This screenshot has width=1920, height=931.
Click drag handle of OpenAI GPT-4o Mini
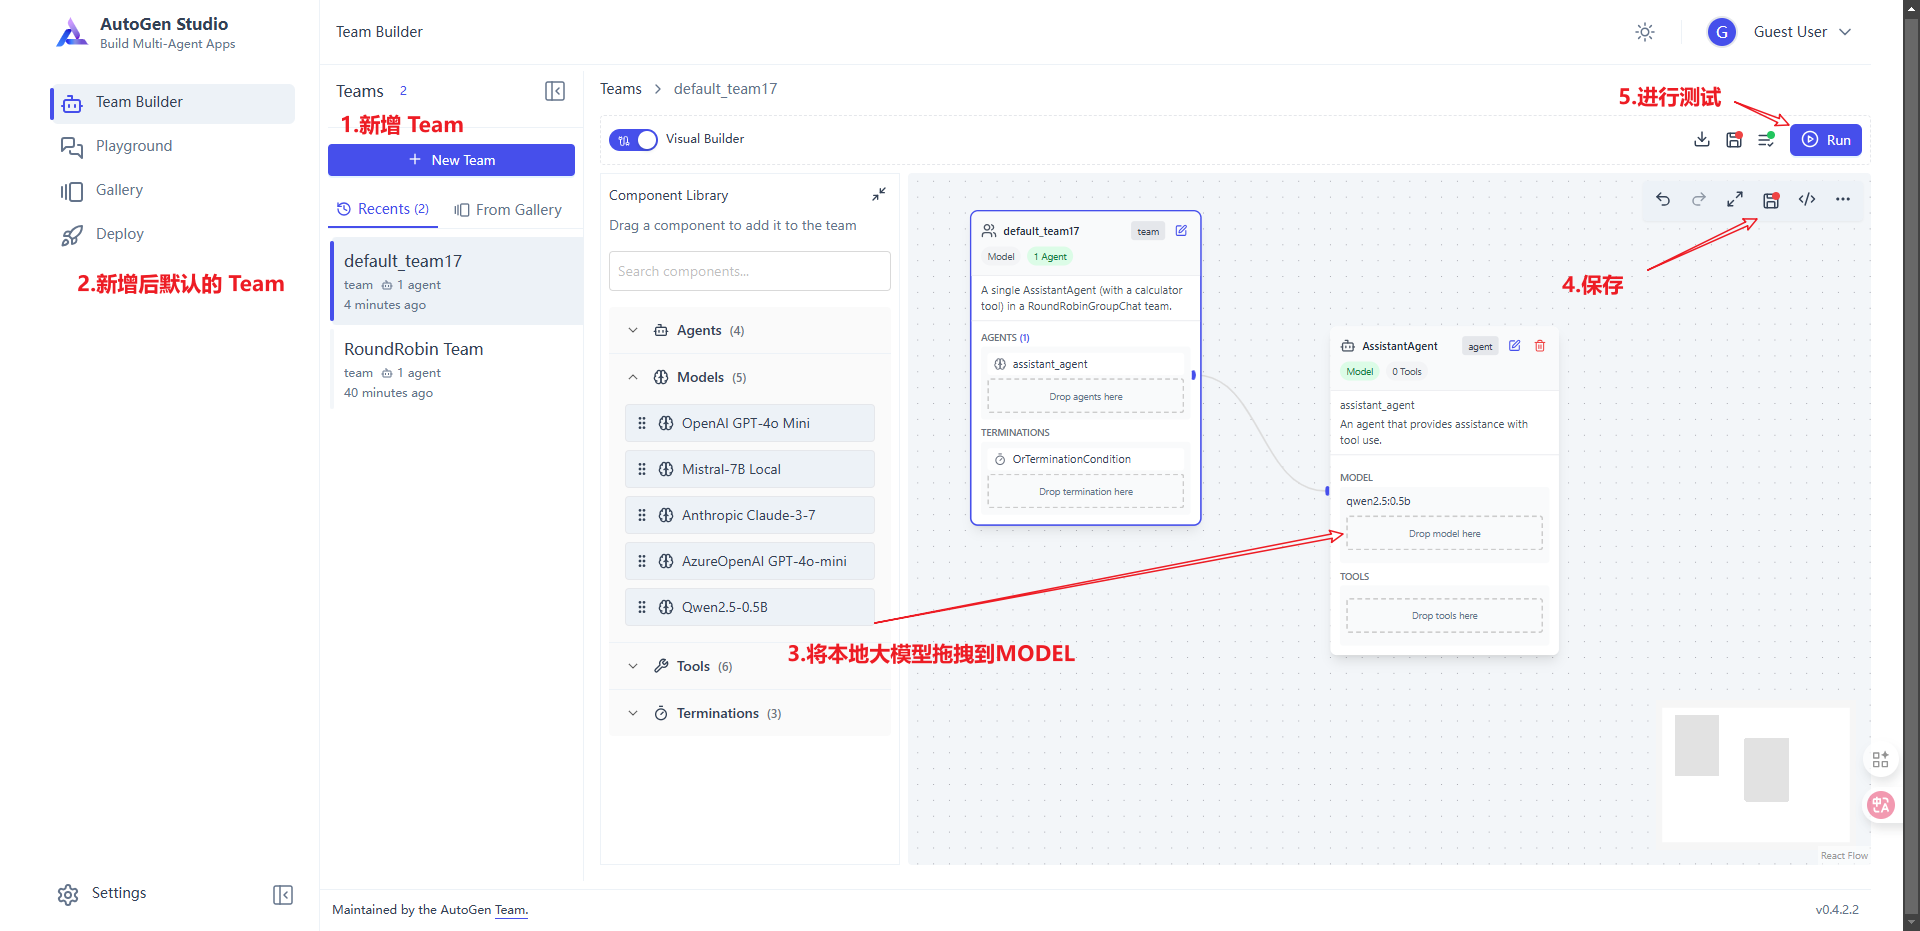tap(642, 423)
